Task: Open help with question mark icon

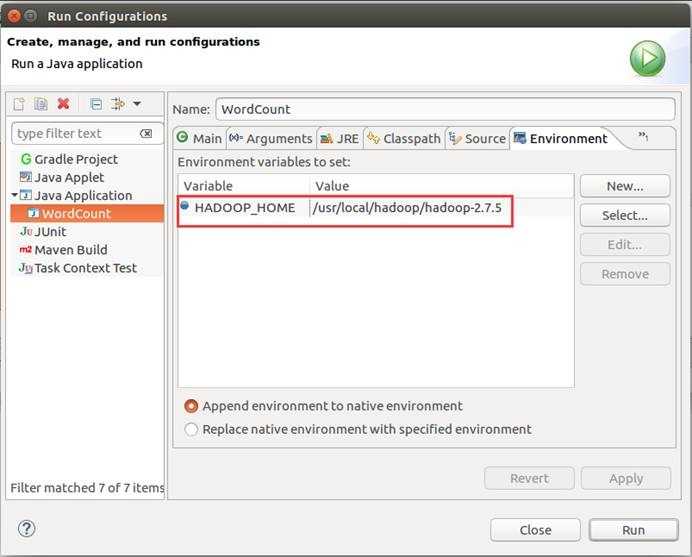Action: (26, 528)
